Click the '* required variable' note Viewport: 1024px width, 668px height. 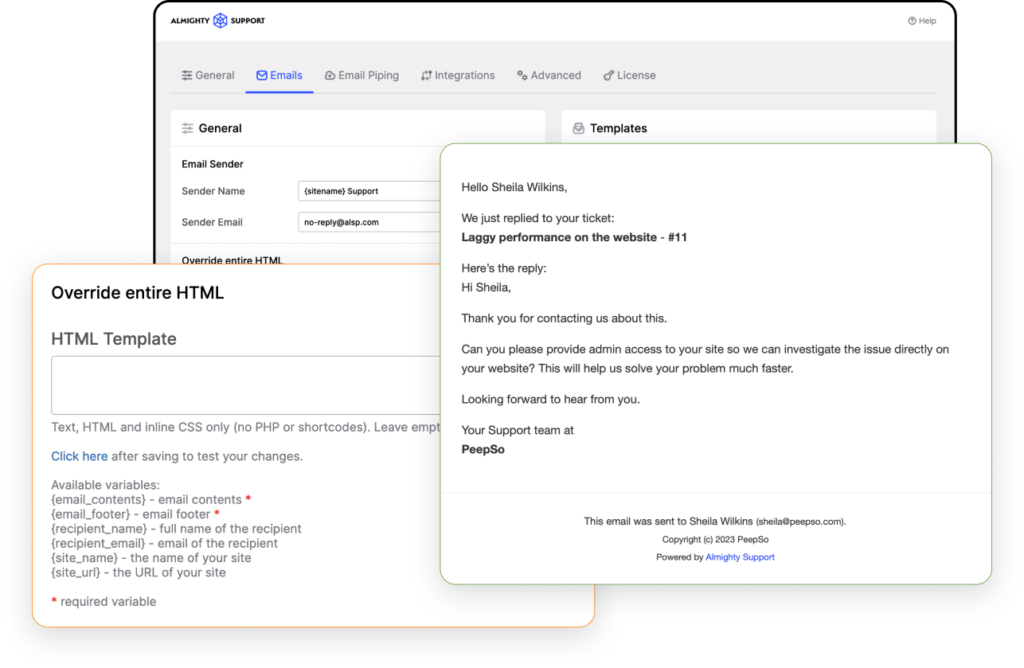pos(104,601)
